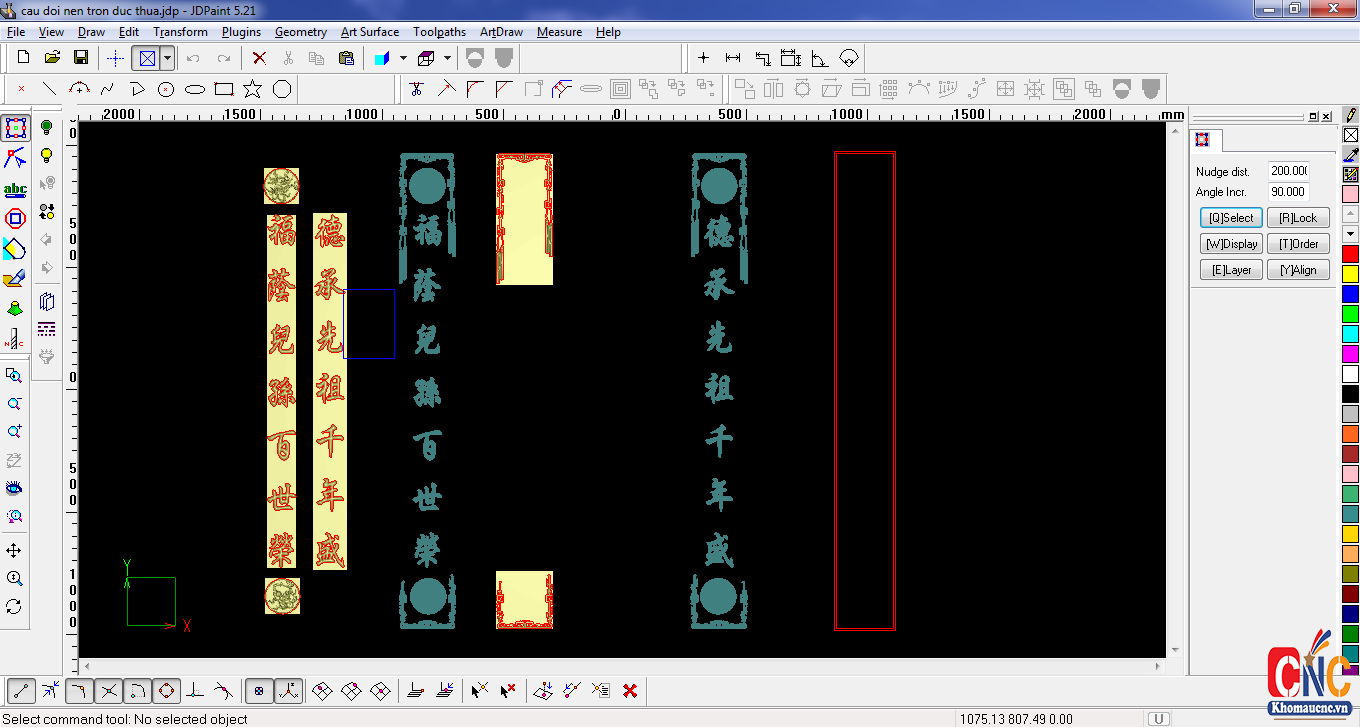Image resolution: width=1360 pixels, height=728 pixels.
Task: Toggle intersection snap in bottom toolbar
Action: click(x=109, y=690)
